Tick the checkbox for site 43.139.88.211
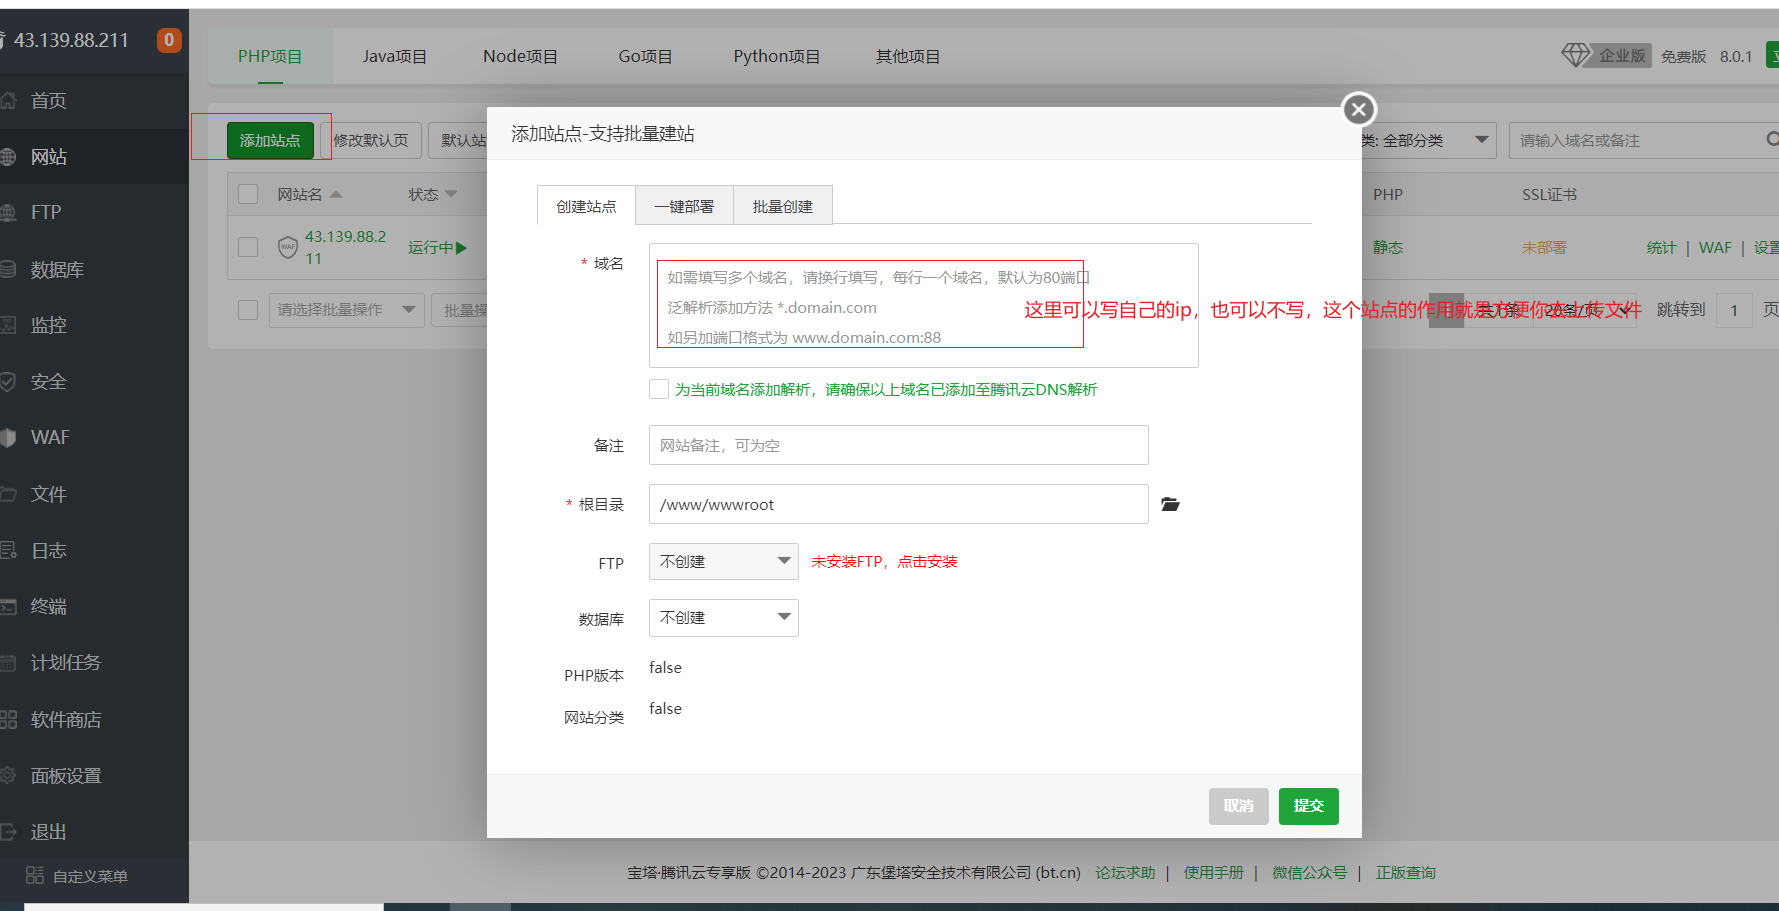The image size is (1779, 911). click(248, 247)
